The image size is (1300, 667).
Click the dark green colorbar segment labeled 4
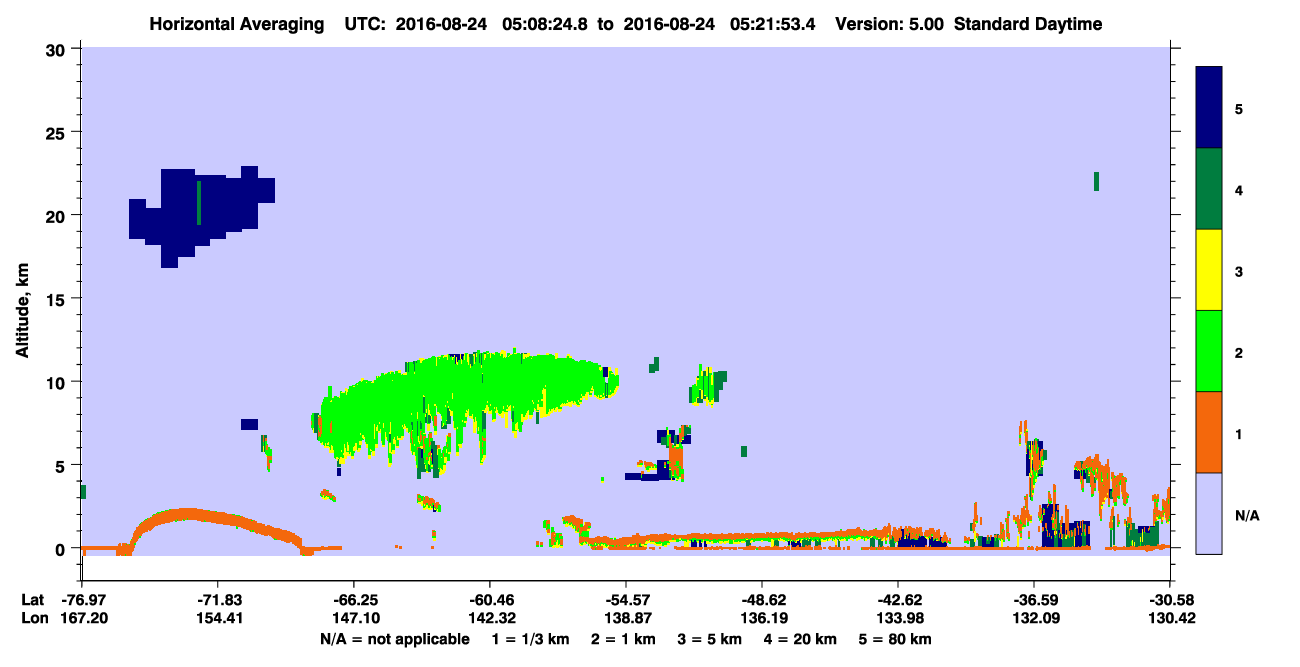pyautogui.click(x=1209, y=189)
